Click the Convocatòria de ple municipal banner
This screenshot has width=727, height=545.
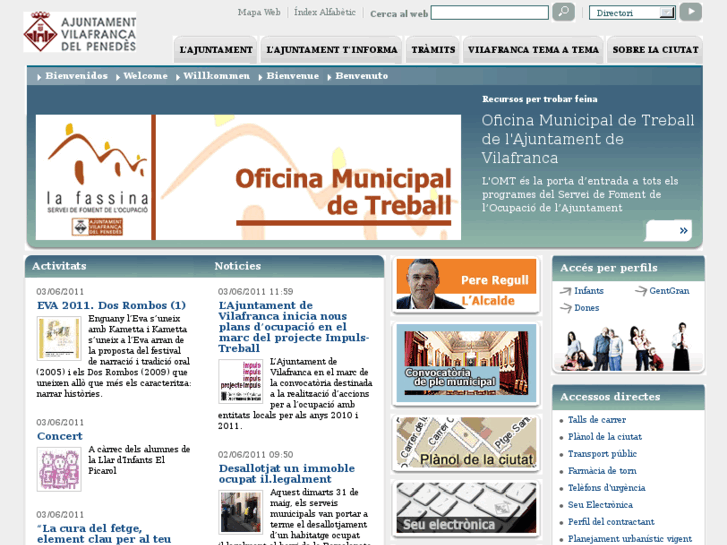coord(466,363)
